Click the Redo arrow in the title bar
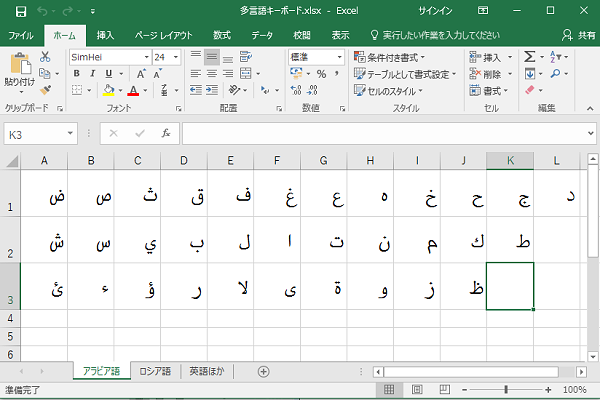 (67, 11)
